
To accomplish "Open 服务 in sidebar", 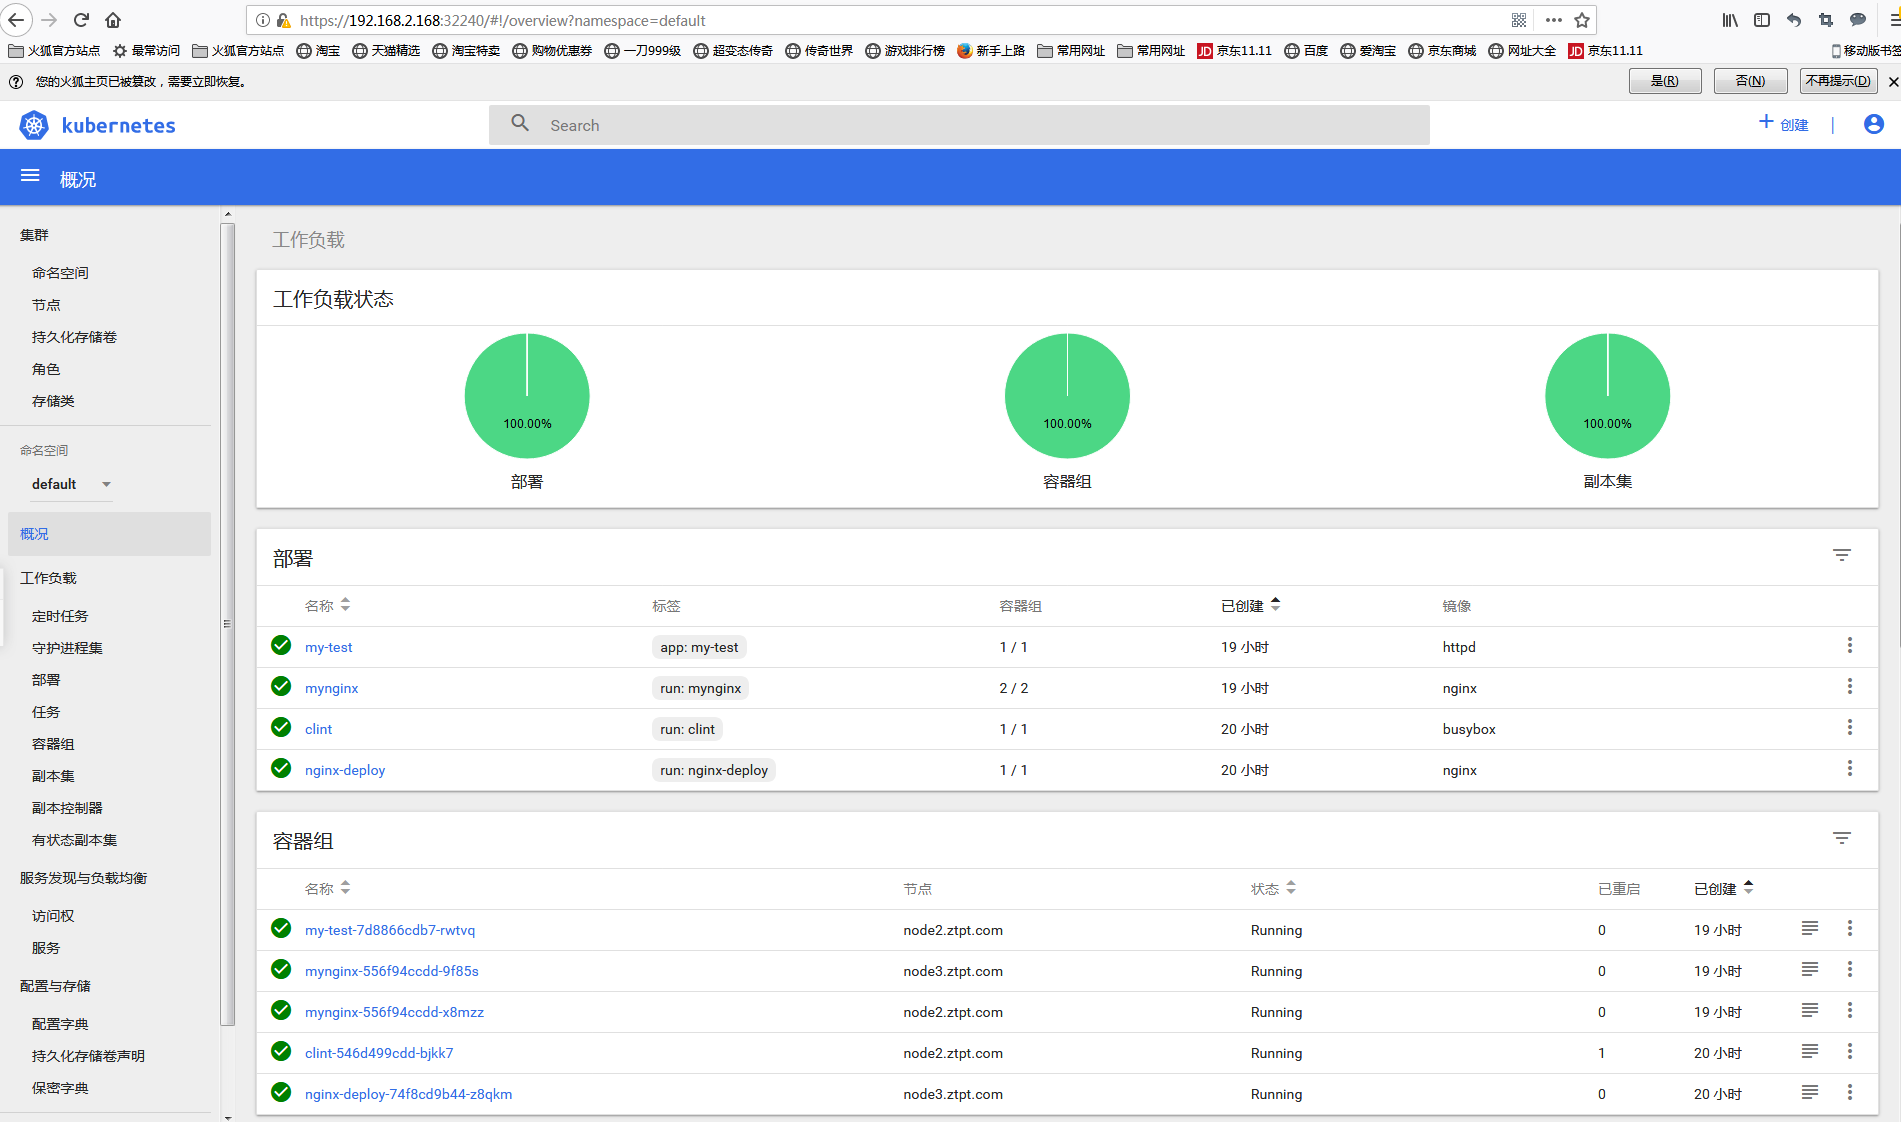I will (46, 948).
